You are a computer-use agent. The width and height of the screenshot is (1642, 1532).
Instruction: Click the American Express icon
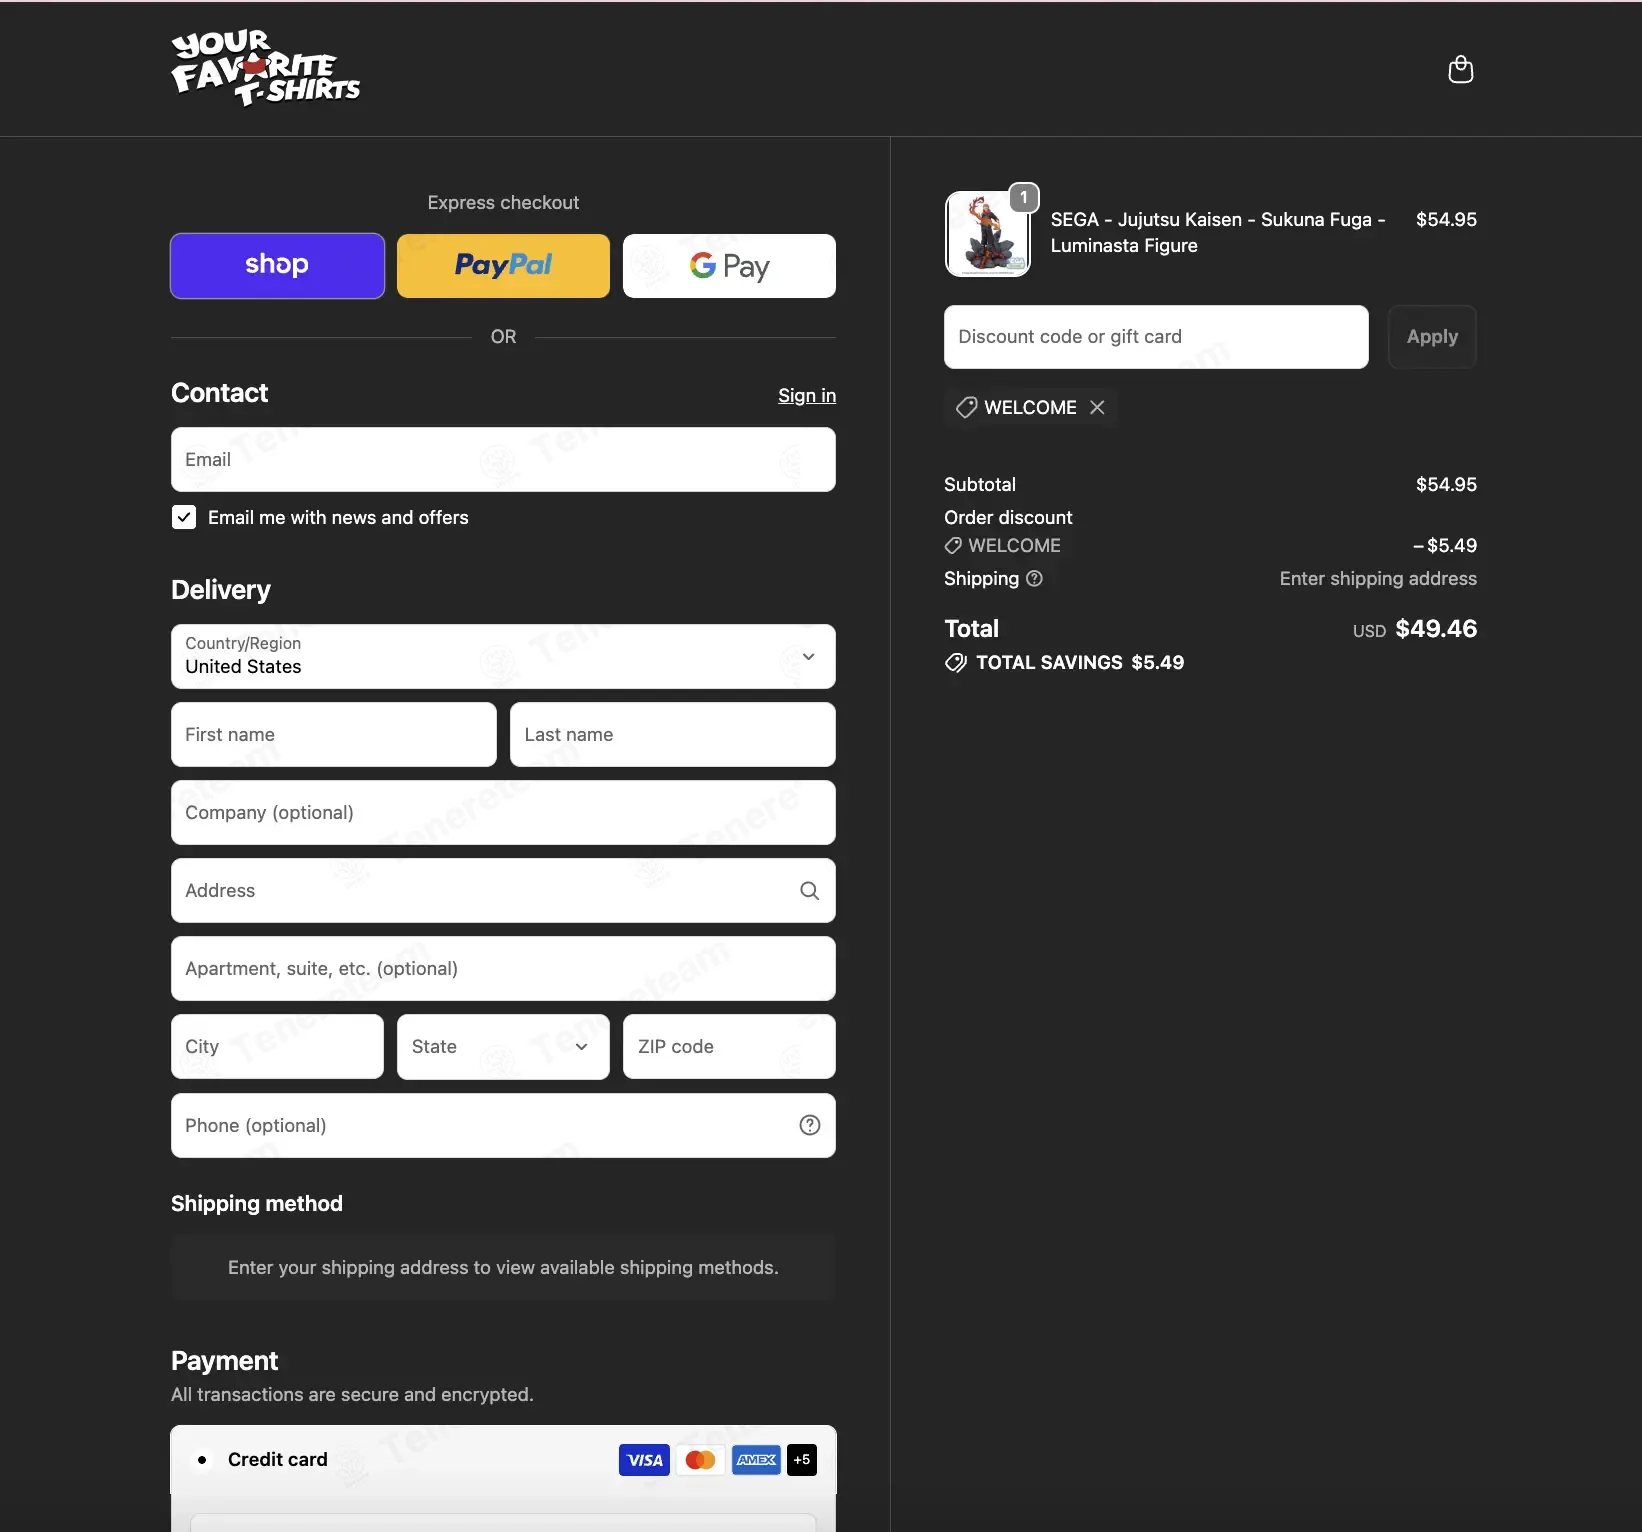[x=756, y=1460]
